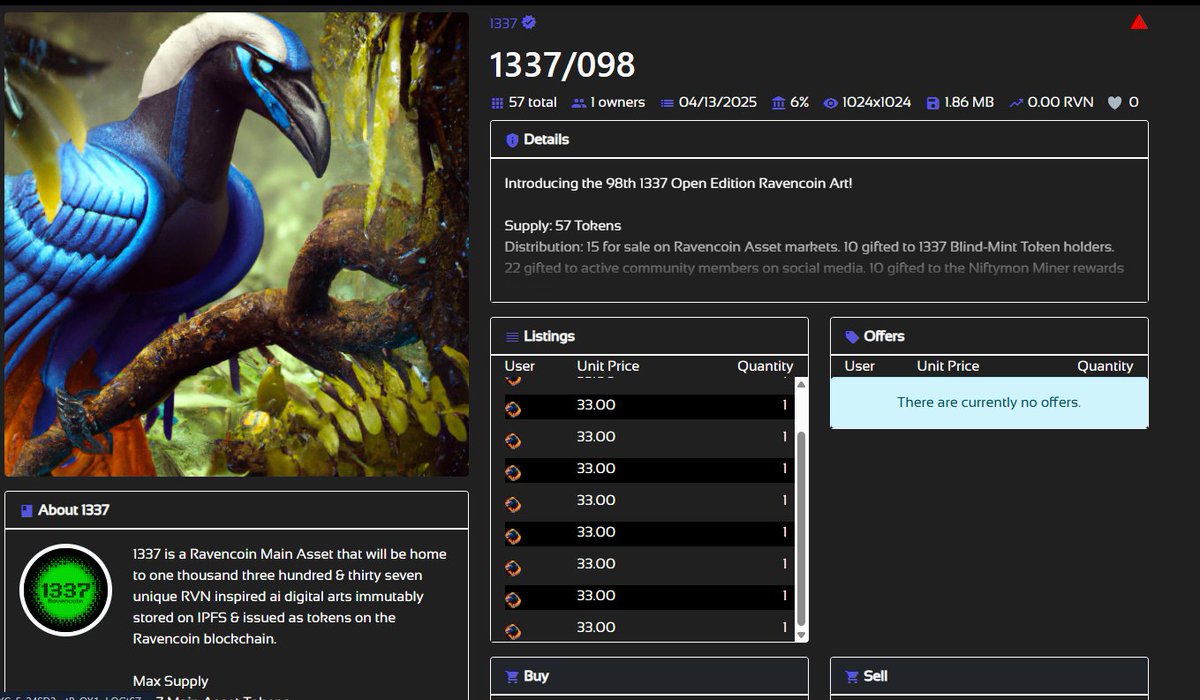This screenshot has height=700, width=1200.
Task: Click the people icon beside 1 owners
Action: (x=578, y=103)
